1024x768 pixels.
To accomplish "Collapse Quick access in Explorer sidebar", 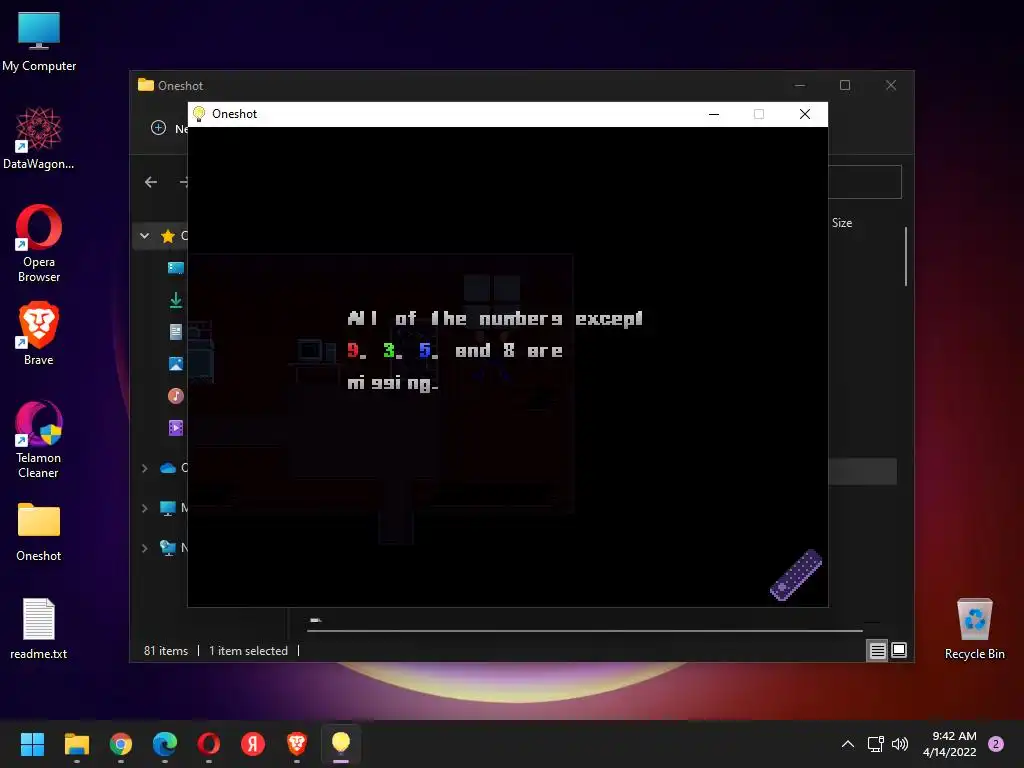I will (144, 236).
